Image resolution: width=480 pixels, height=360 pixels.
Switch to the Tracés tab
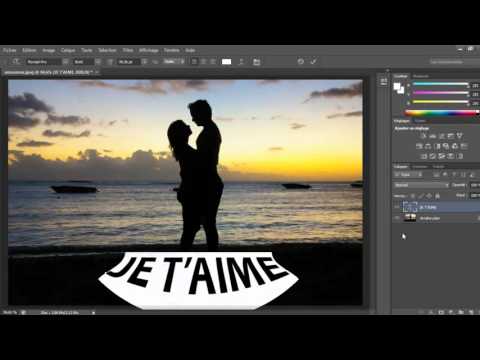pos(438,166)
